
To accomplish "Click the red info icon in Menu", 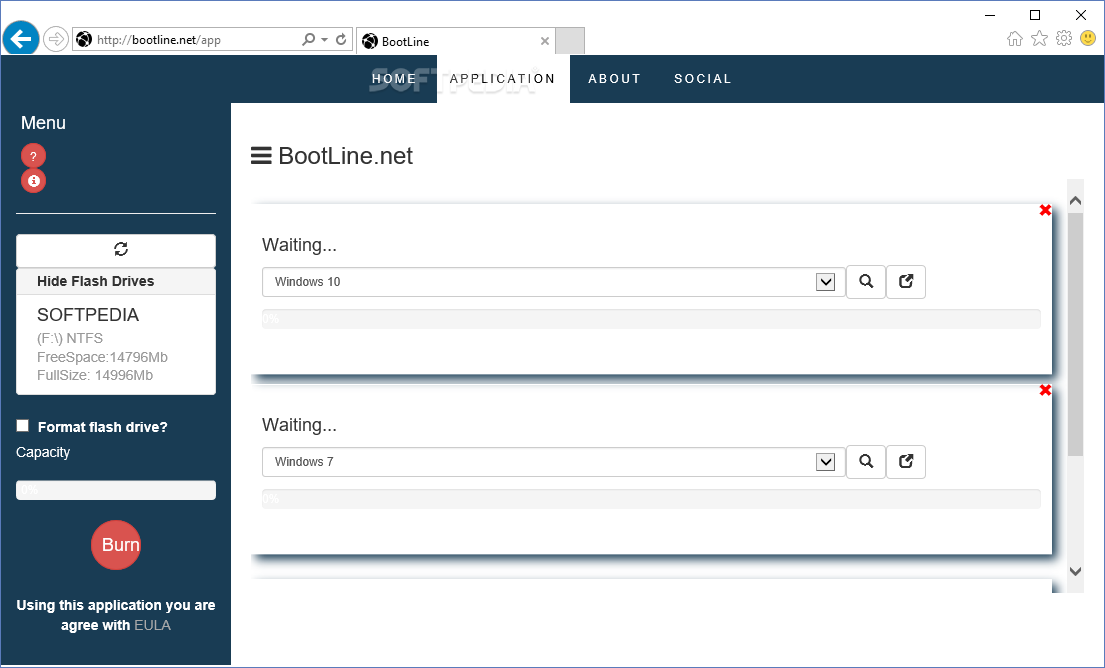I will point(33,181).
